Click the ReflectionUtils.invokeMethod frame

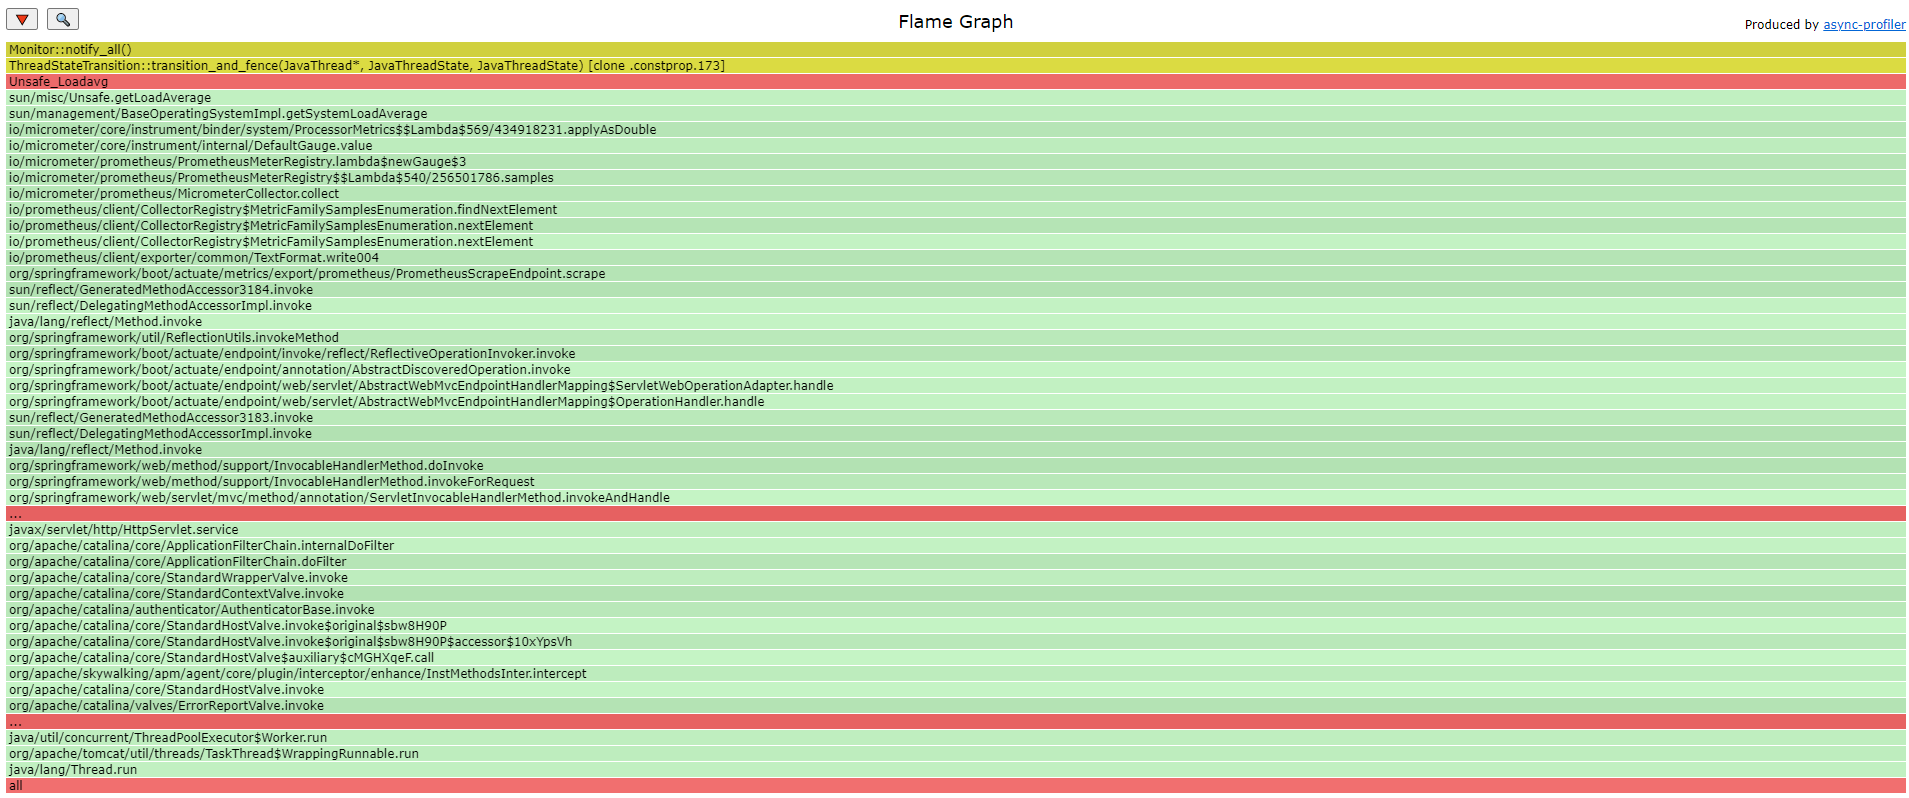pos(955,338)
